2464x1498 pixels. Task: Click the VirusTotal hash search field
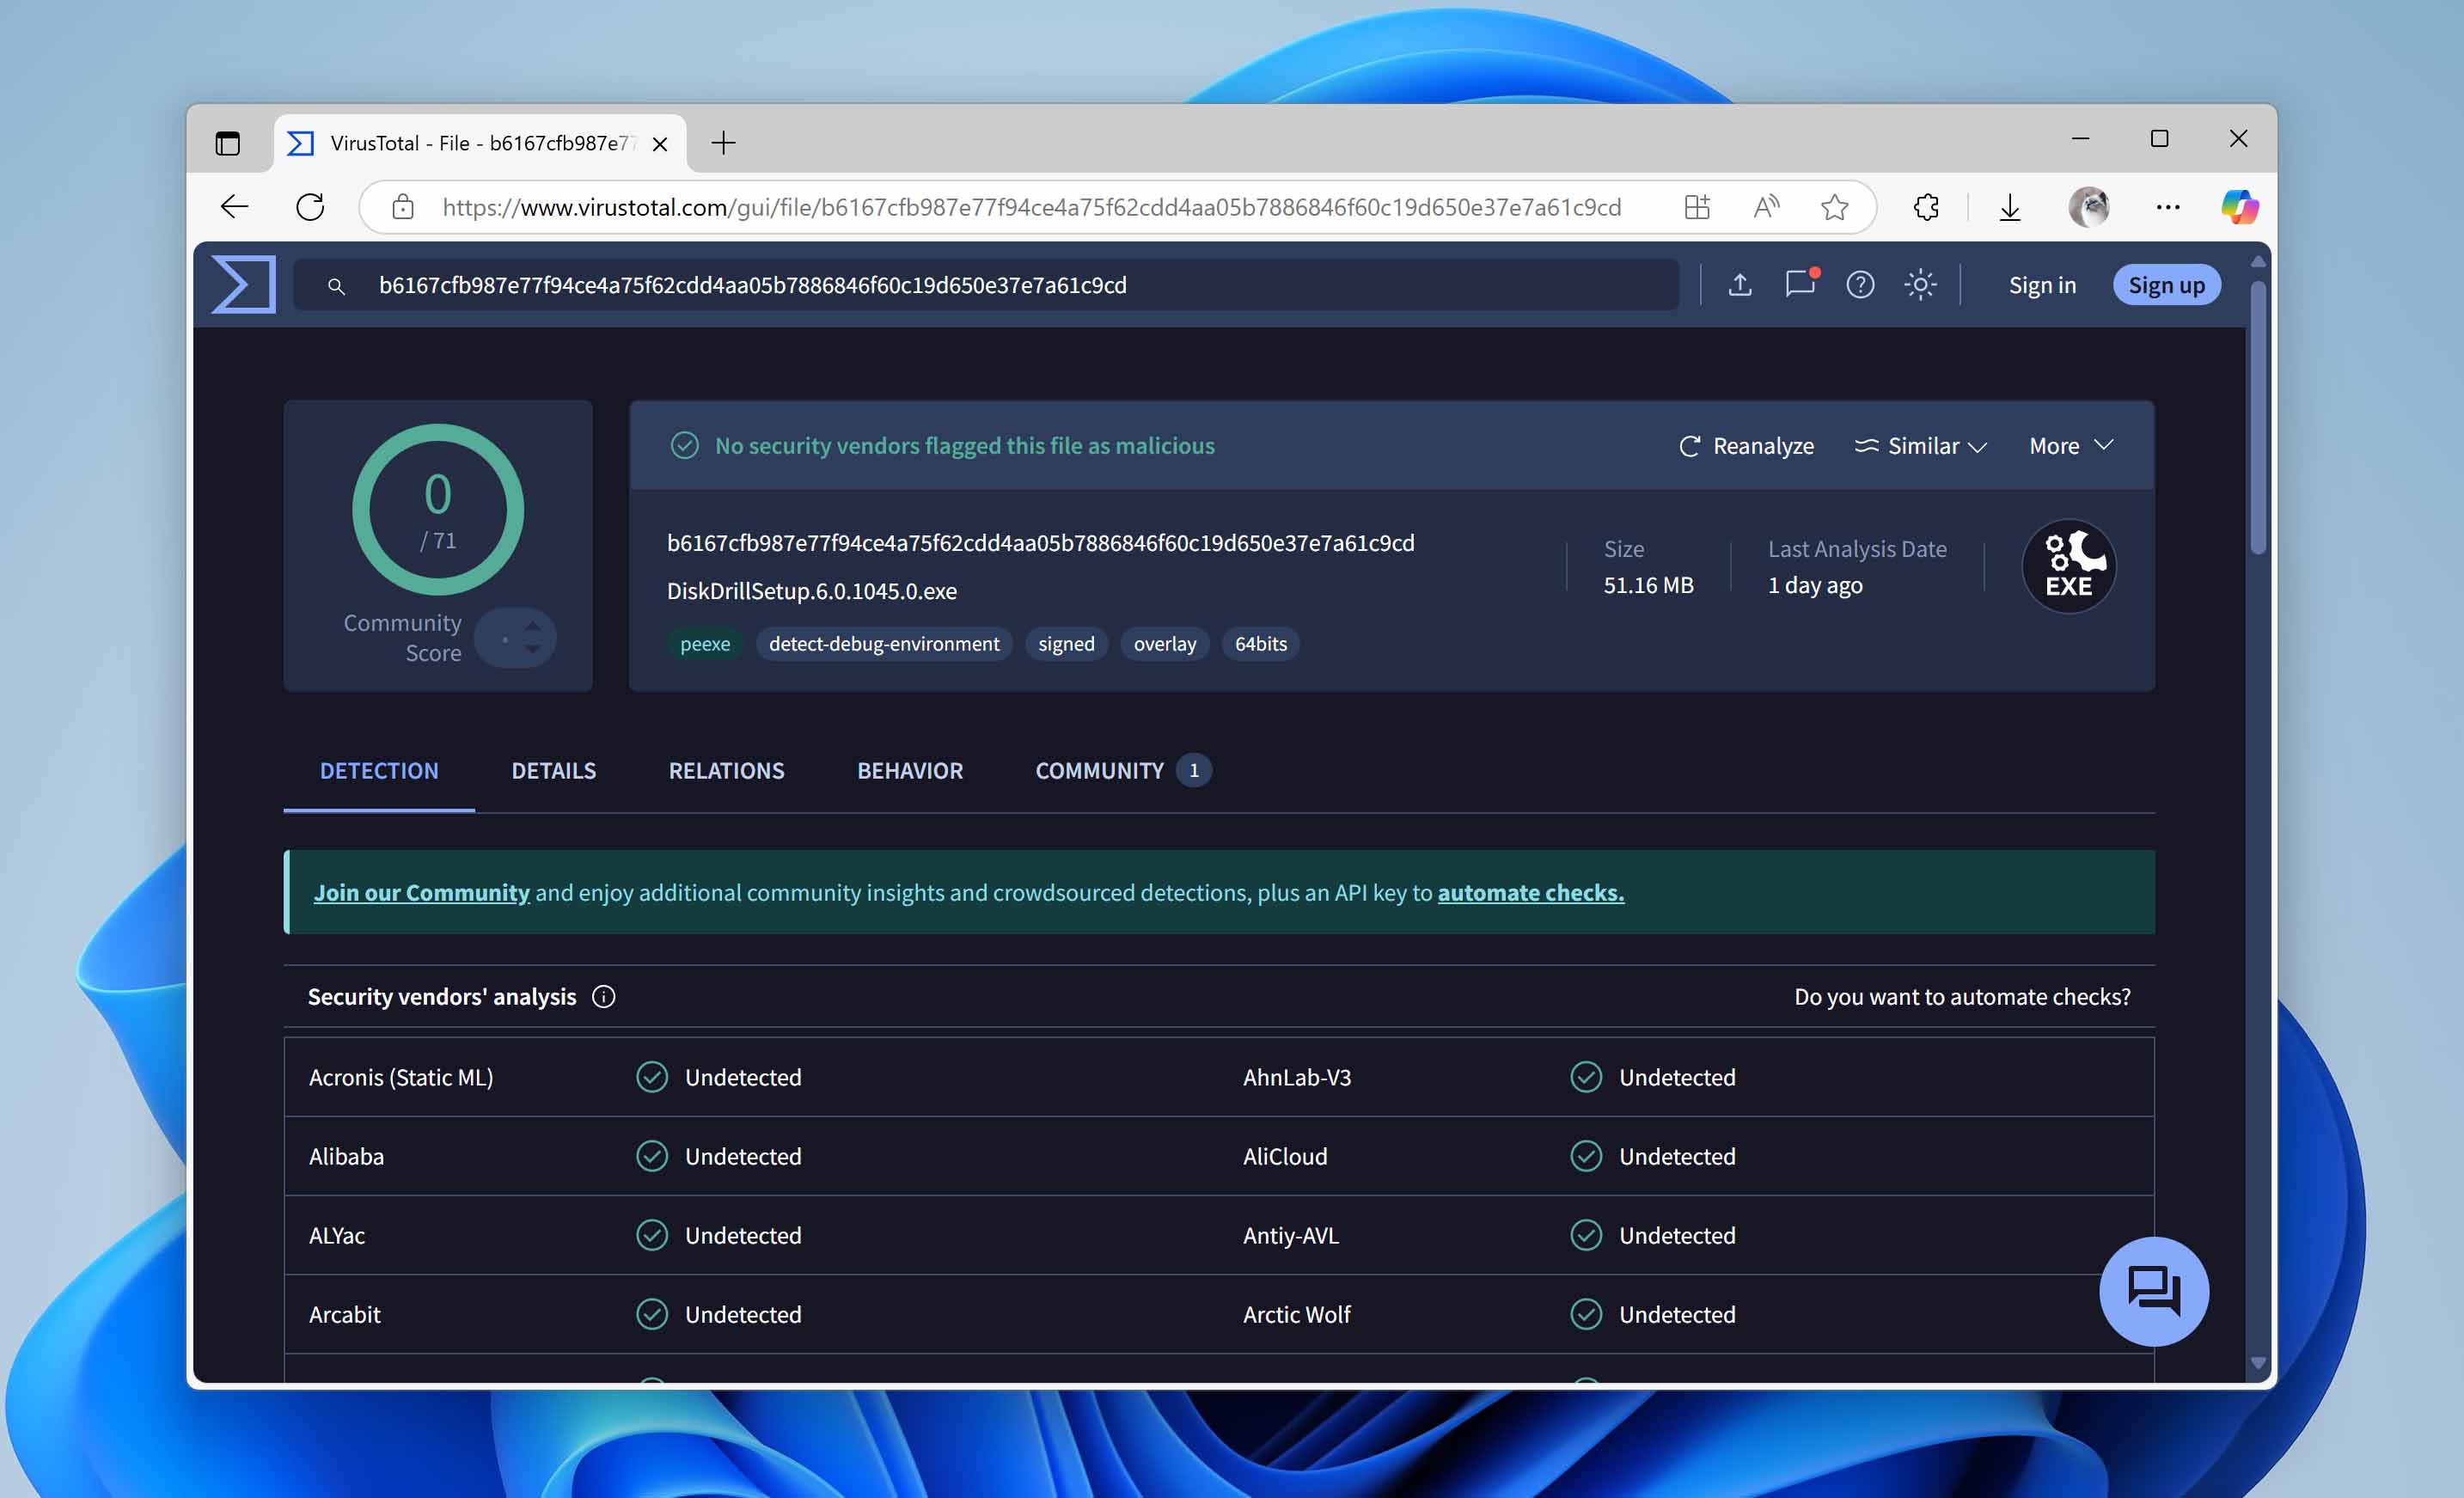pyautogui.click(x=986, y=285)
